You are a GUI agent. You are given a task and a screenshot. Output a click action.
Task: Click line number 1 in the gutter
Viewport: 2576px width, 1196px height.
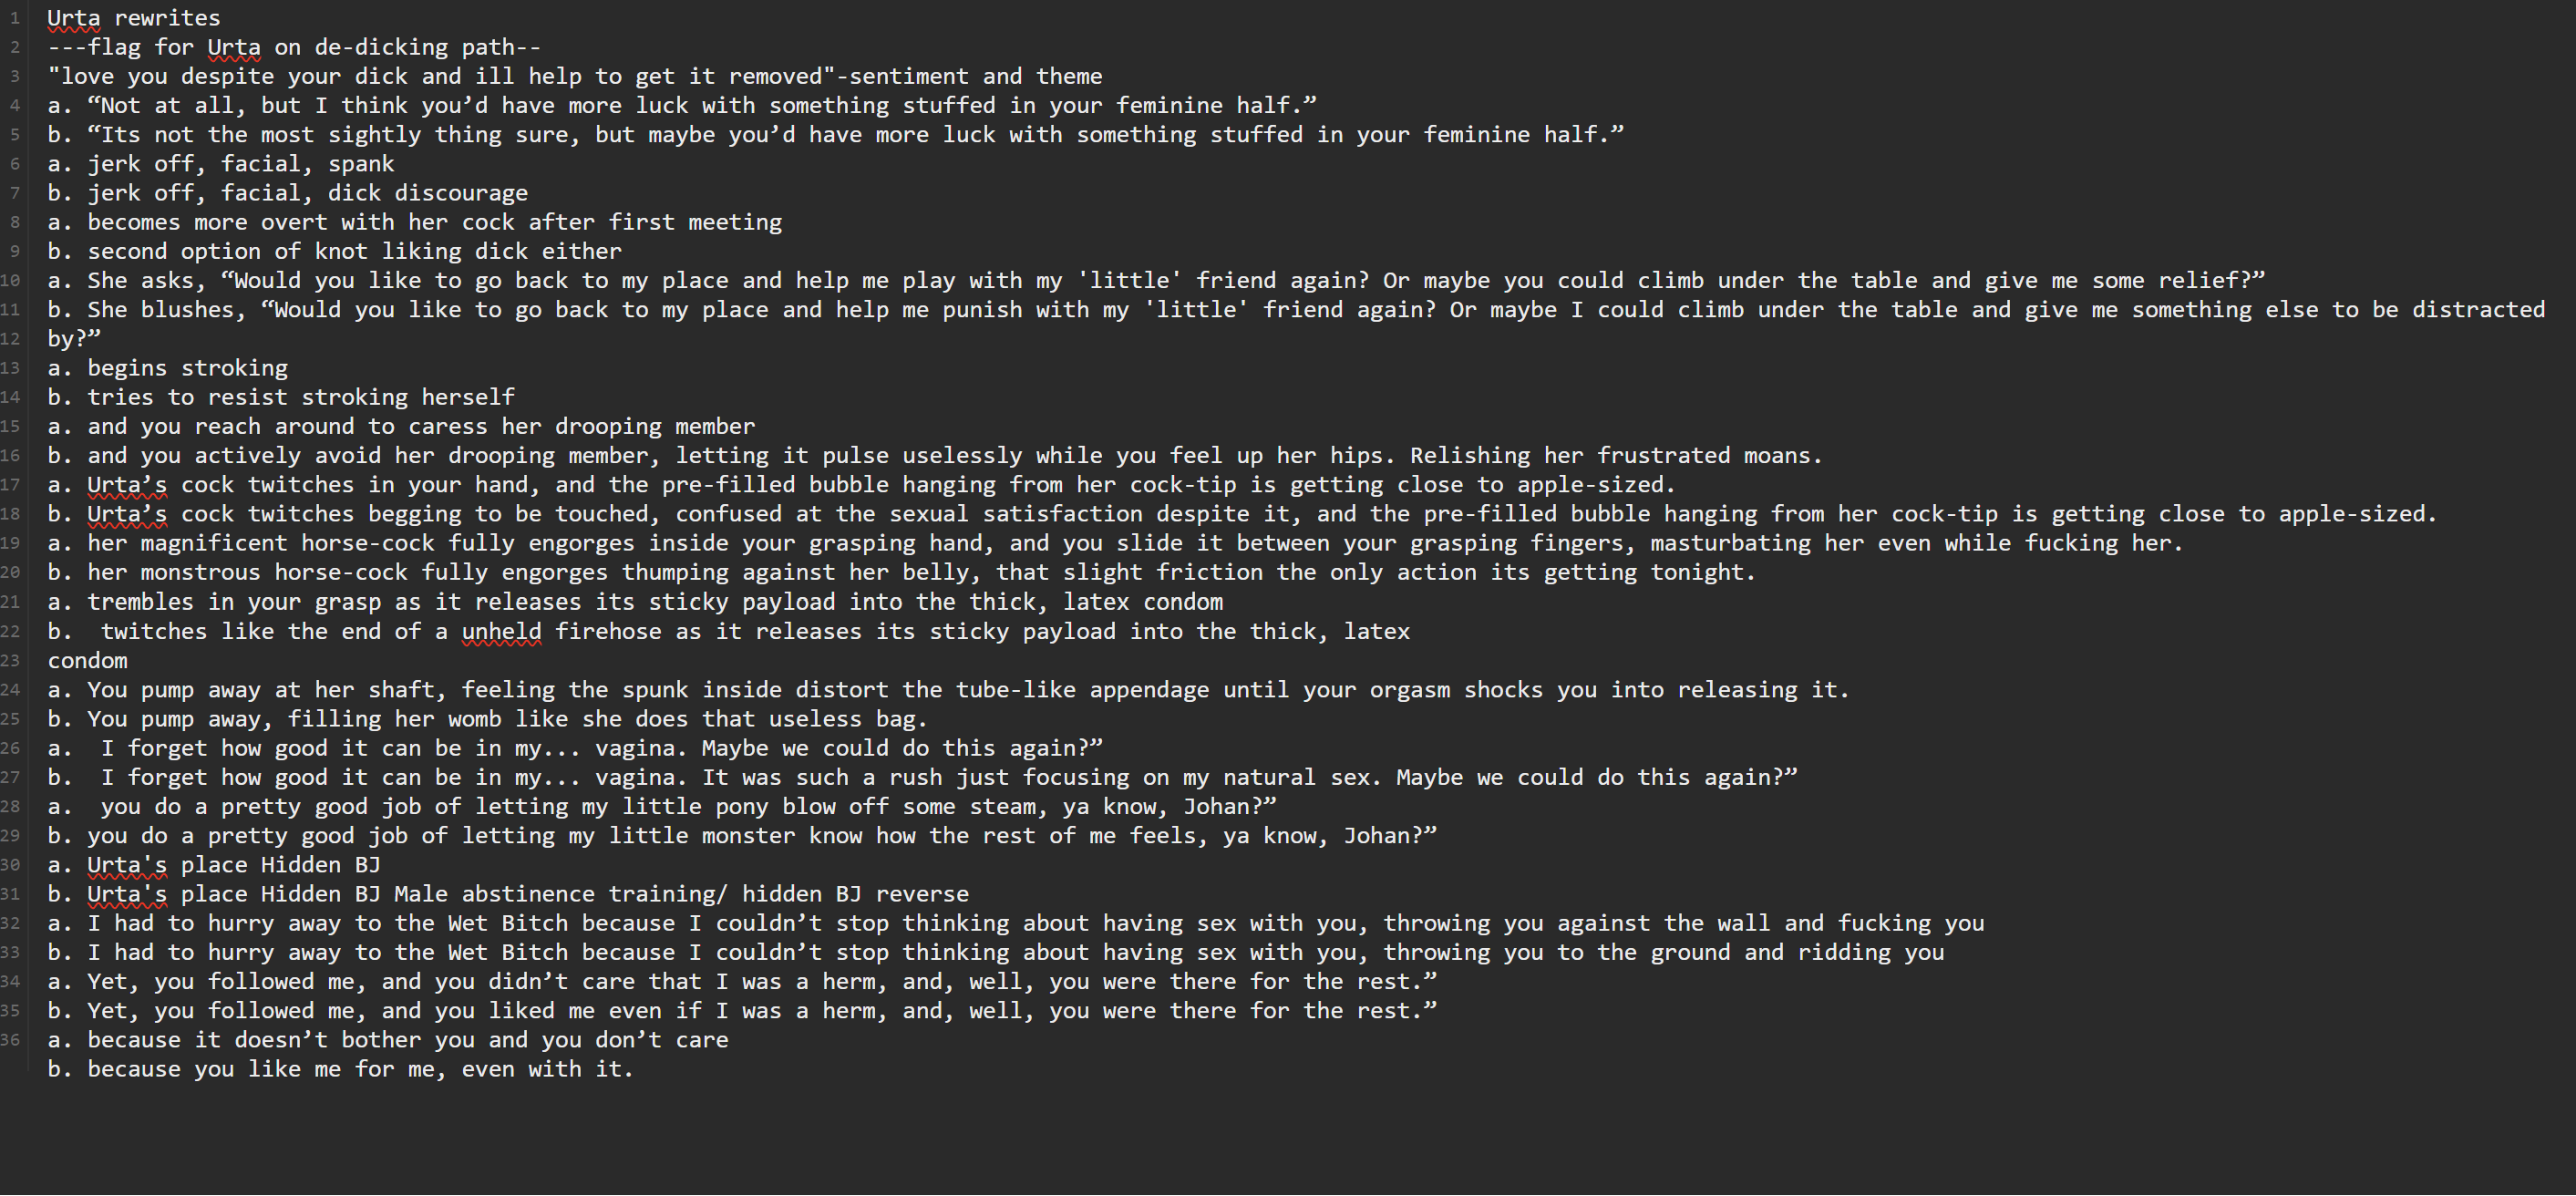[x=14, y=18]
